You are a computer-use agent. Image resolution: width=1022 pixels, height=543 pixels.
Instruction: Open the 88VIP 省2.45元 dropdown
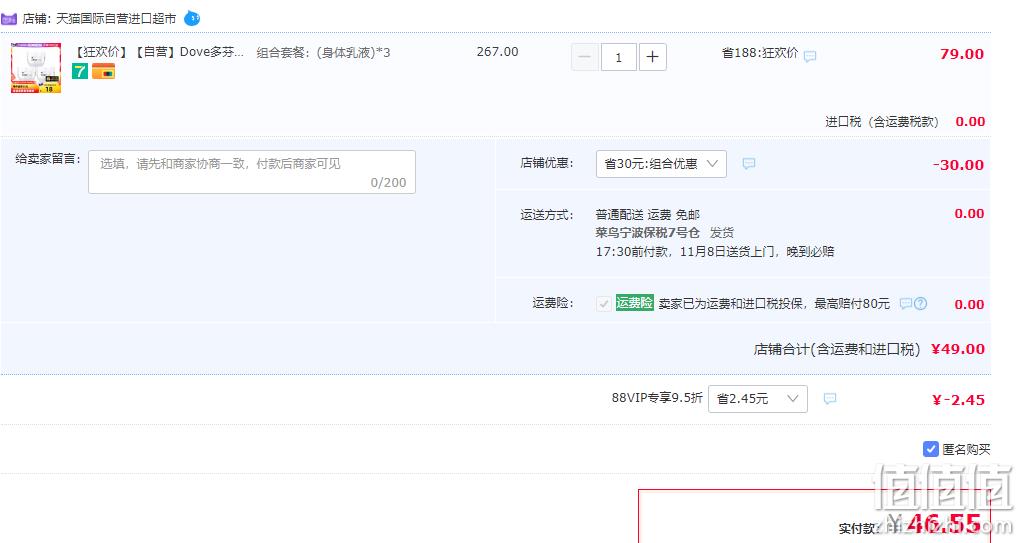(757, 398)
